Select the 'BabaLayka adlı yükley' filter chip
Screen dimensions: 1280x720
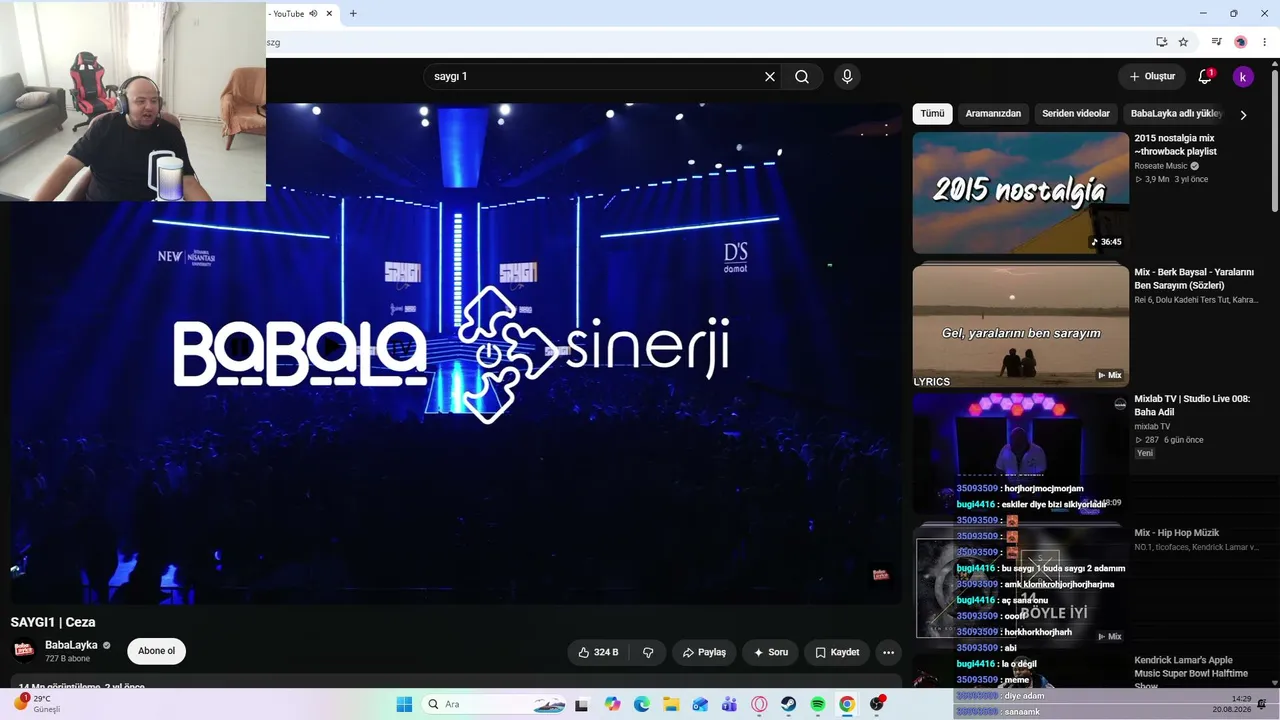(x=1176, y=114)
